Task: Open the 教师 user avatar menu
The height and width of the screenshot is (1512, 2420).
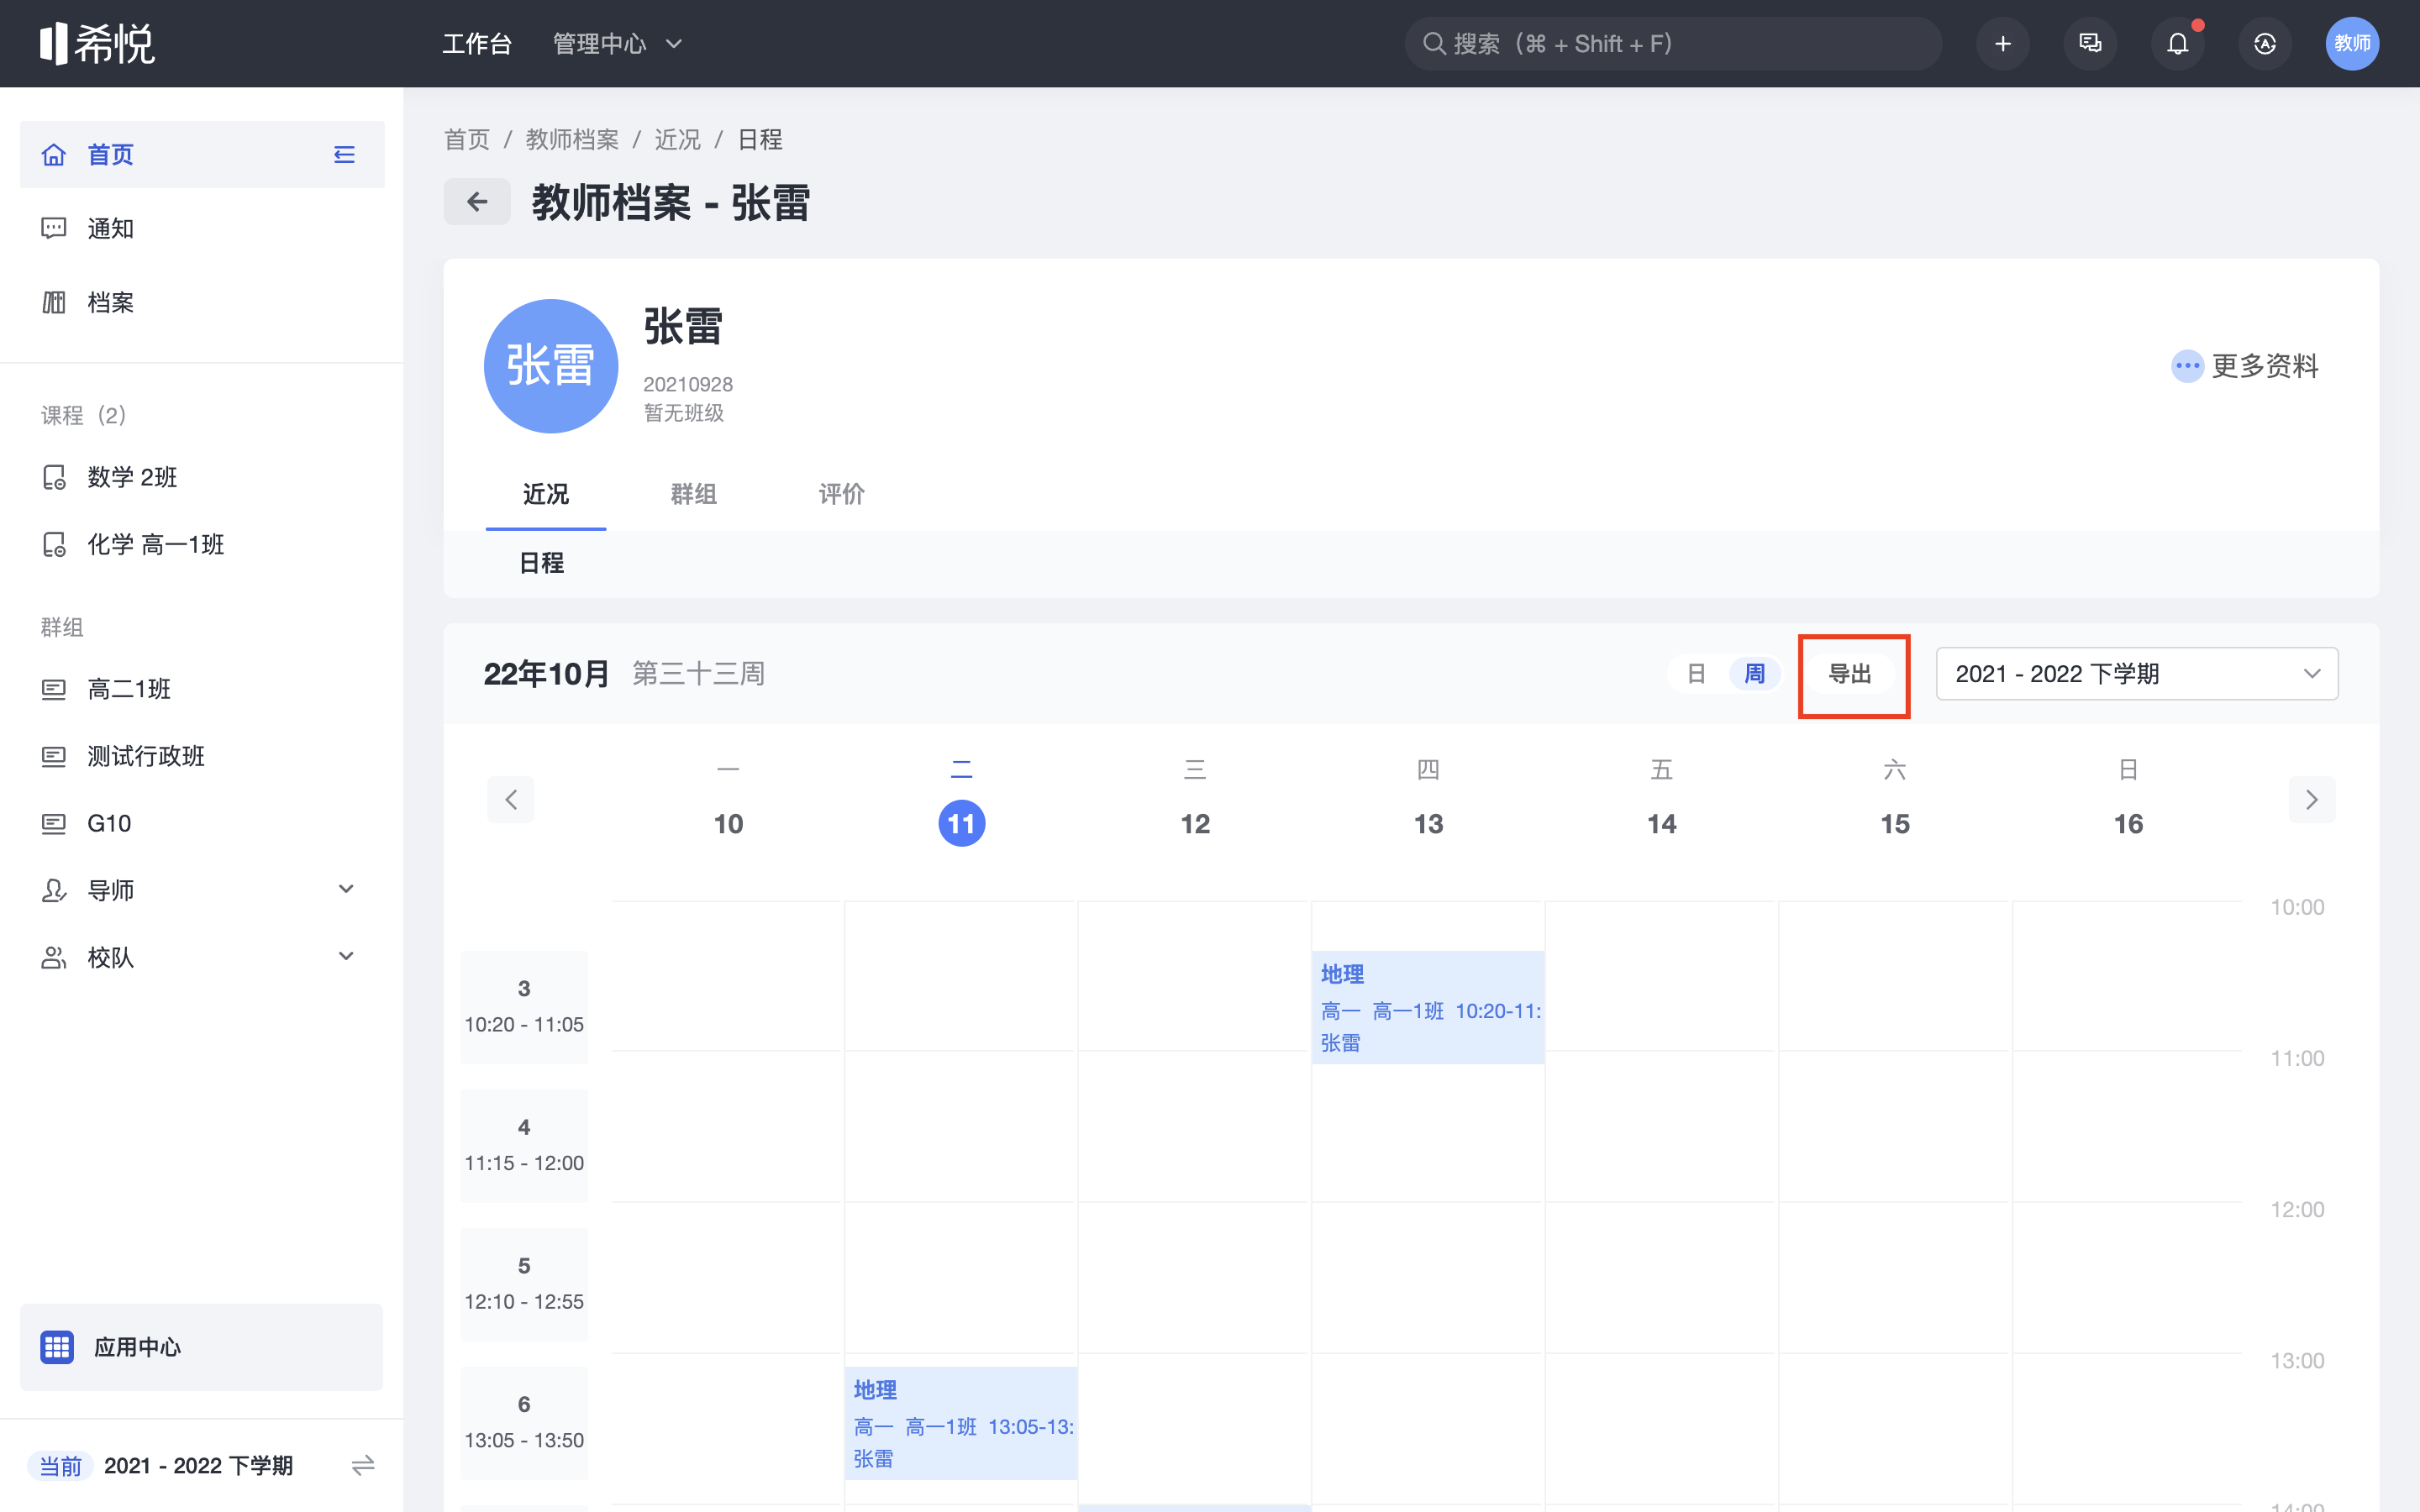Action: tap(2352, 43)
